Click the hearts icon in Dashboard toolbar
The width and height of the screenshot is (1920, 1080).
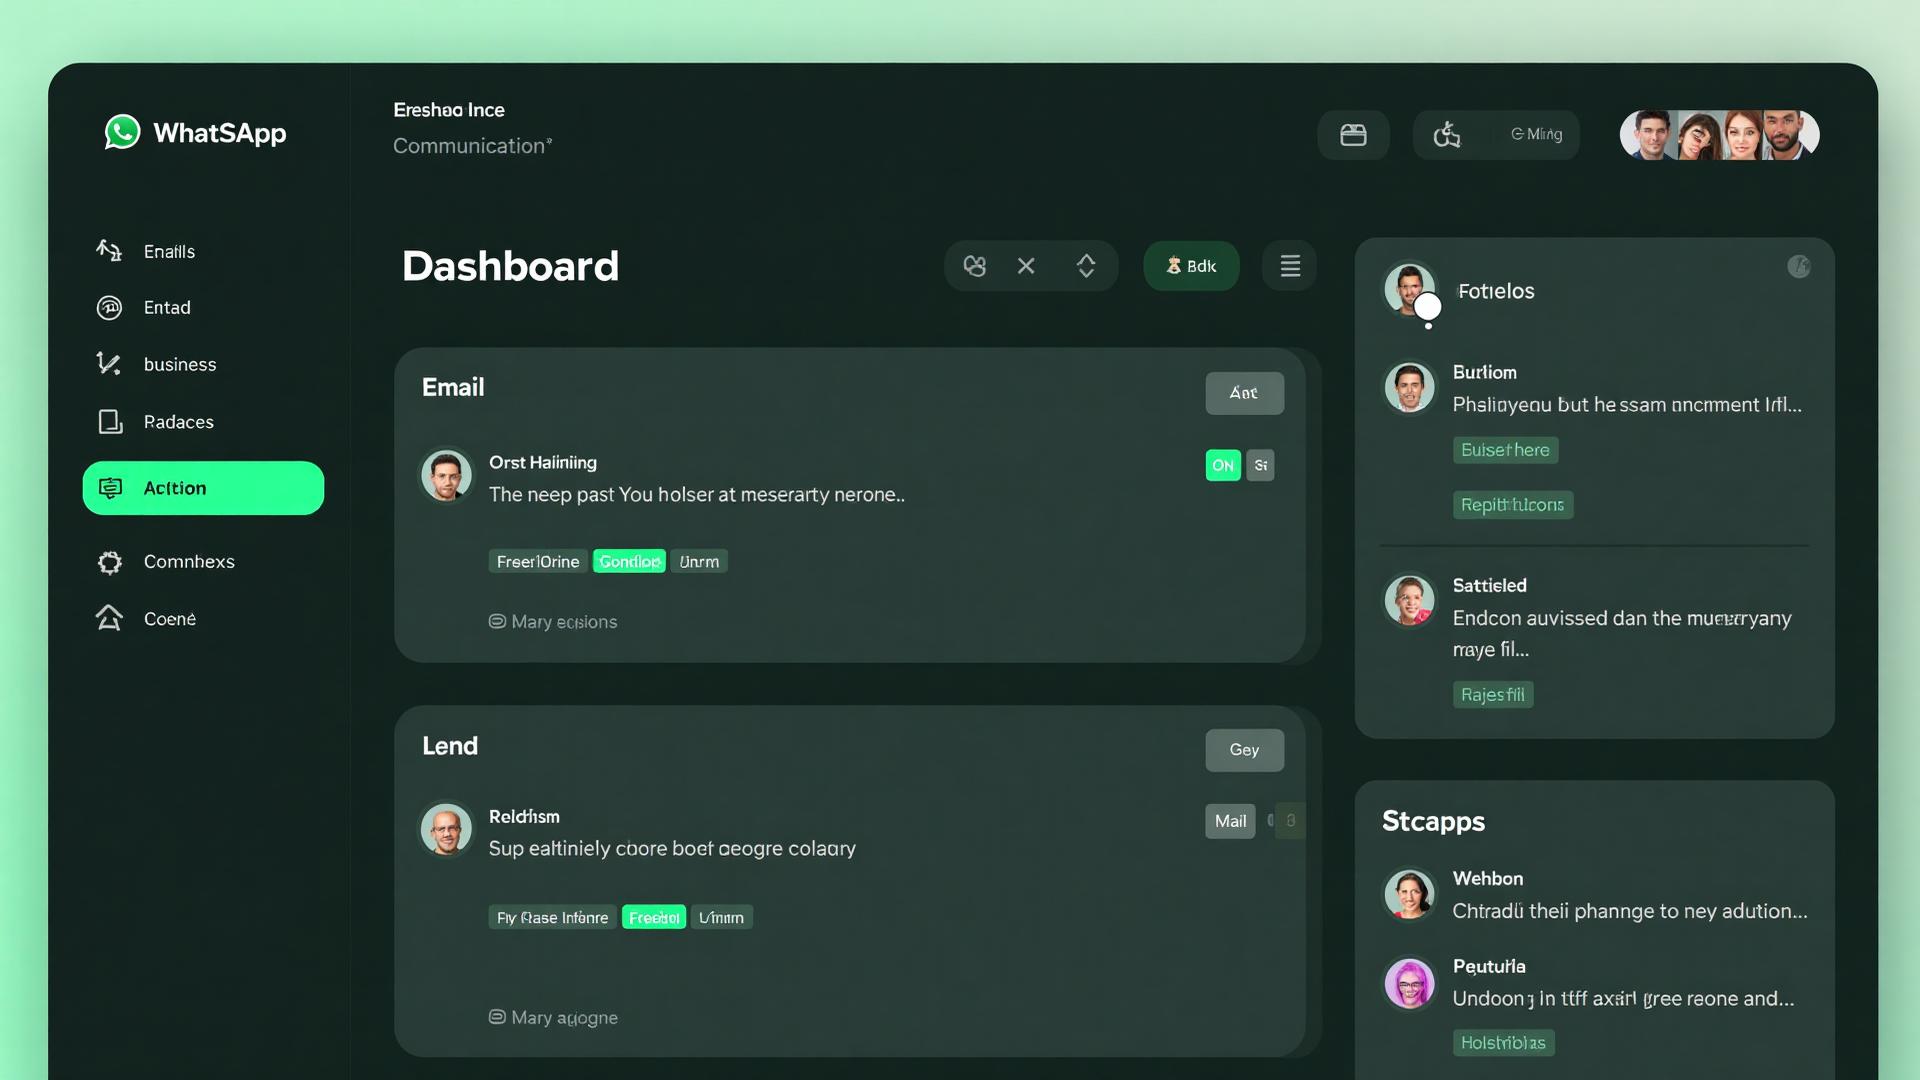(975, 266)
